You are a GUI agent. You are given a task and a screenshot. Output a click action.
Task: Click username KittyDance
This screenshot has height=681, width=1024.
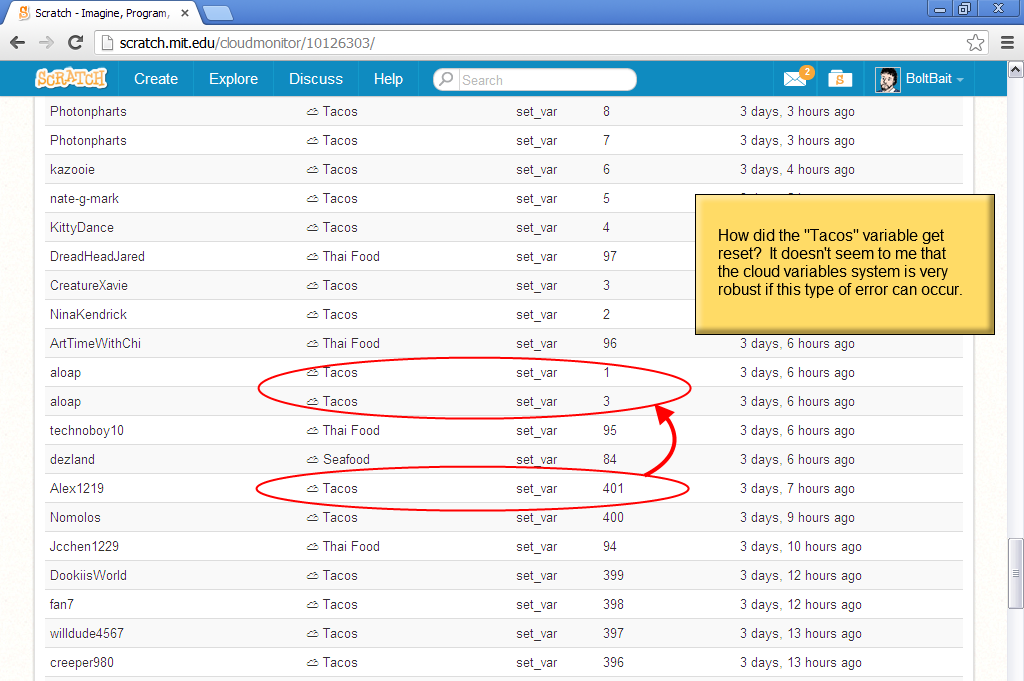(82, 228)
